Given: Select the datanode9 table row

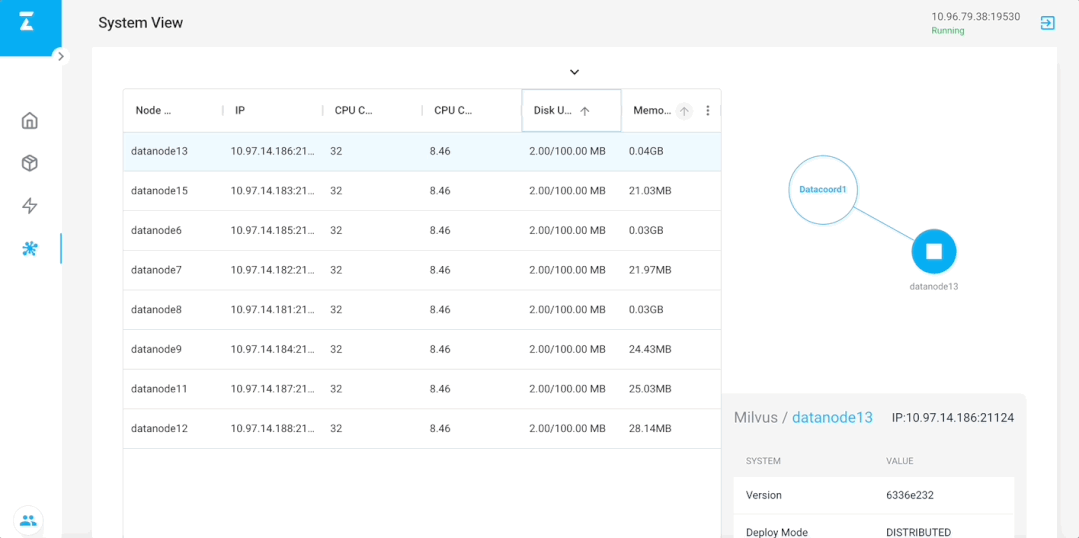Looking at the screenshot, I should (422, 349).
